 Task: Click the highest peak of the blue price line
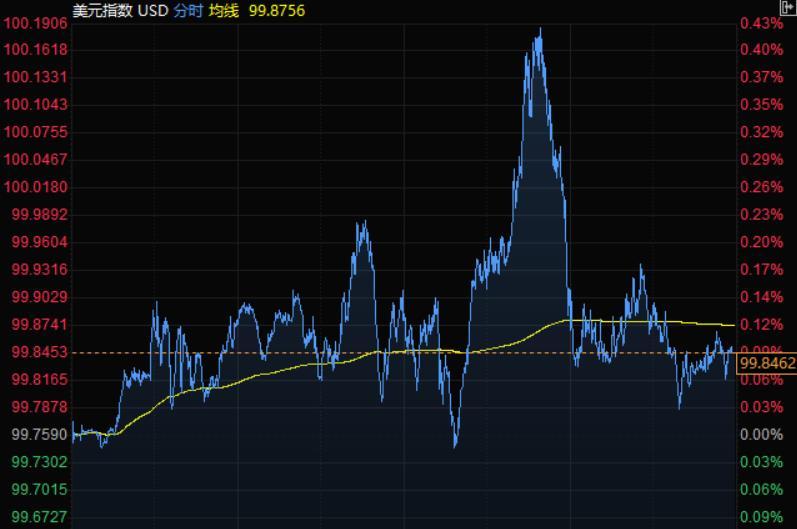pos(539,30)
